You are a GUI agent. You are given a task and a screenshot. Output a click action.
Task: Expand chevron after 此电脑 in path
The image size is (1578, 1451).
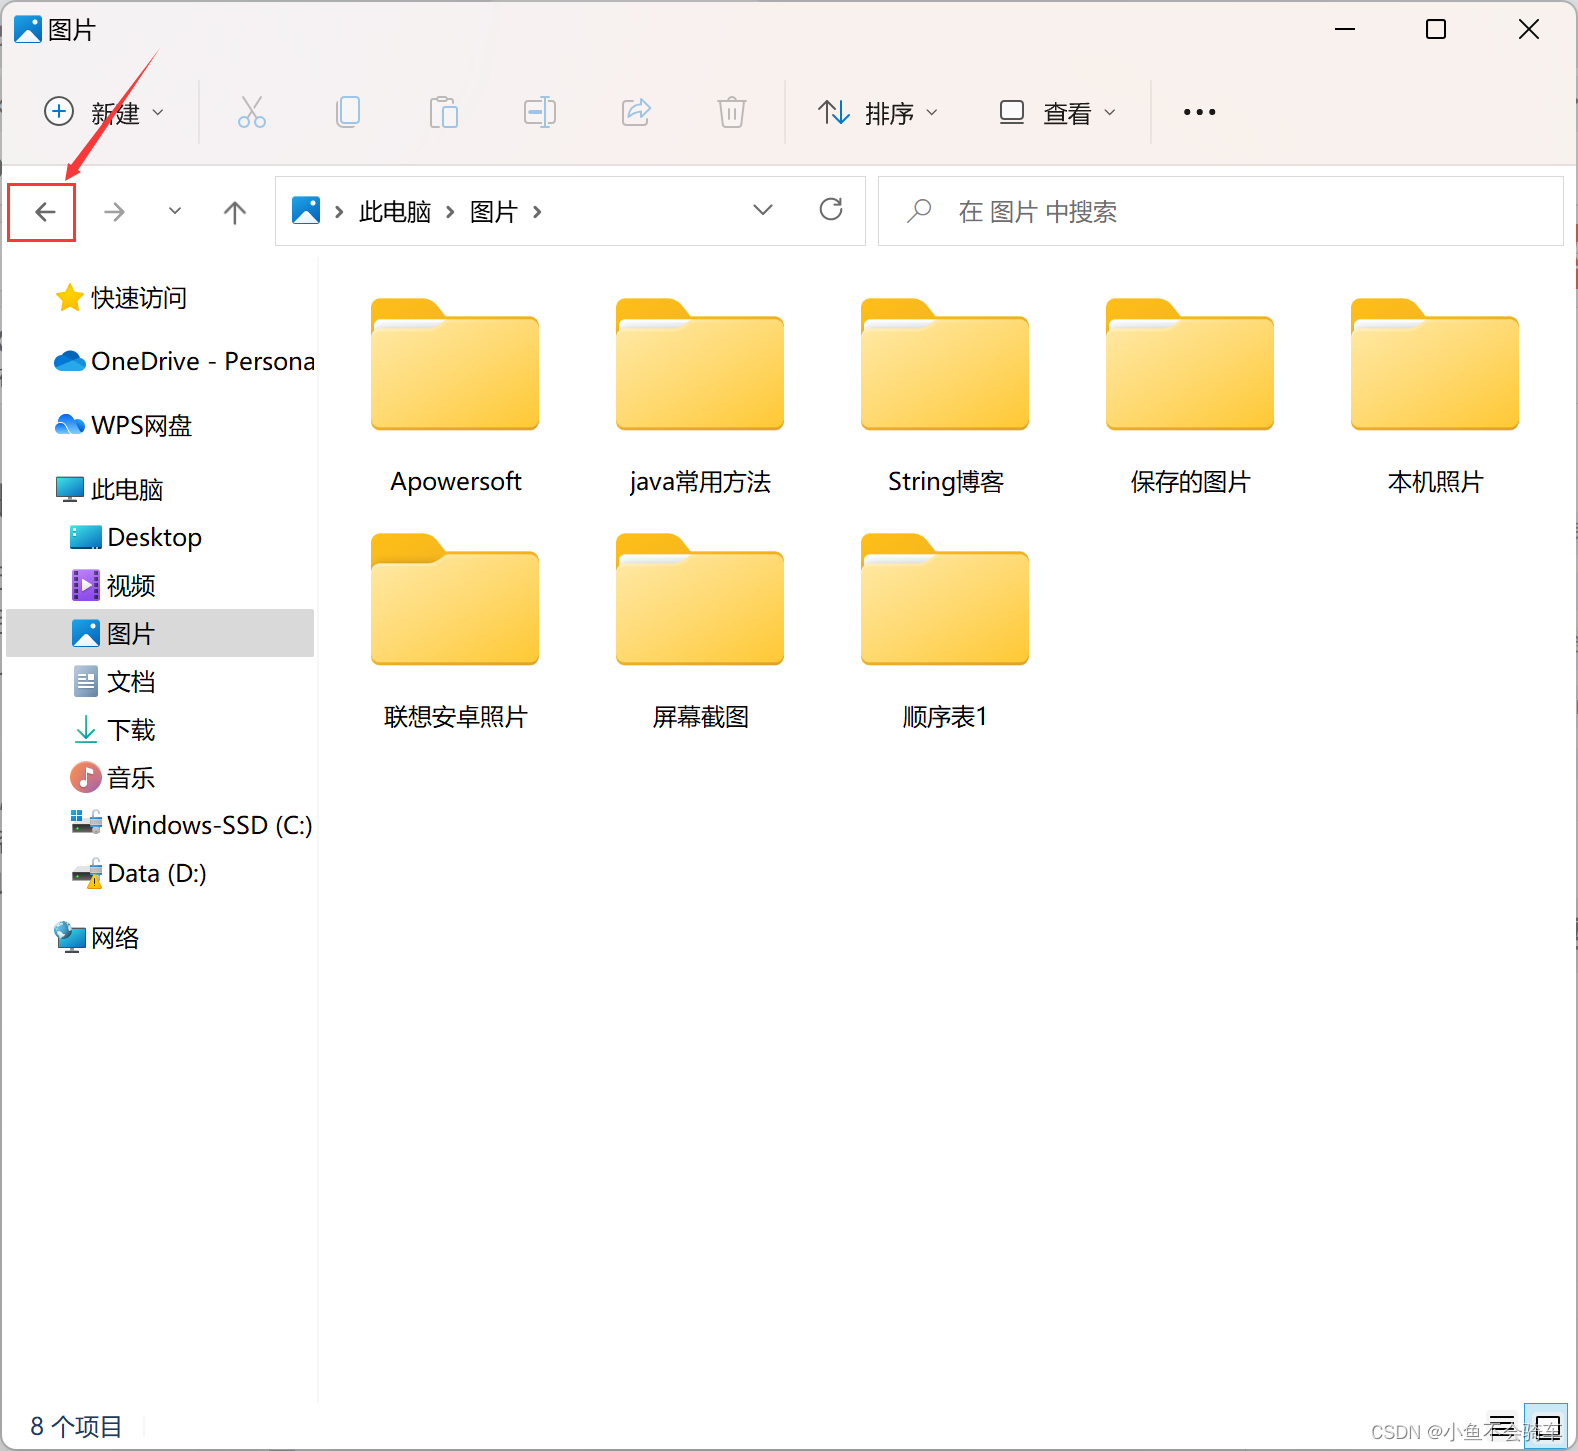450,212
